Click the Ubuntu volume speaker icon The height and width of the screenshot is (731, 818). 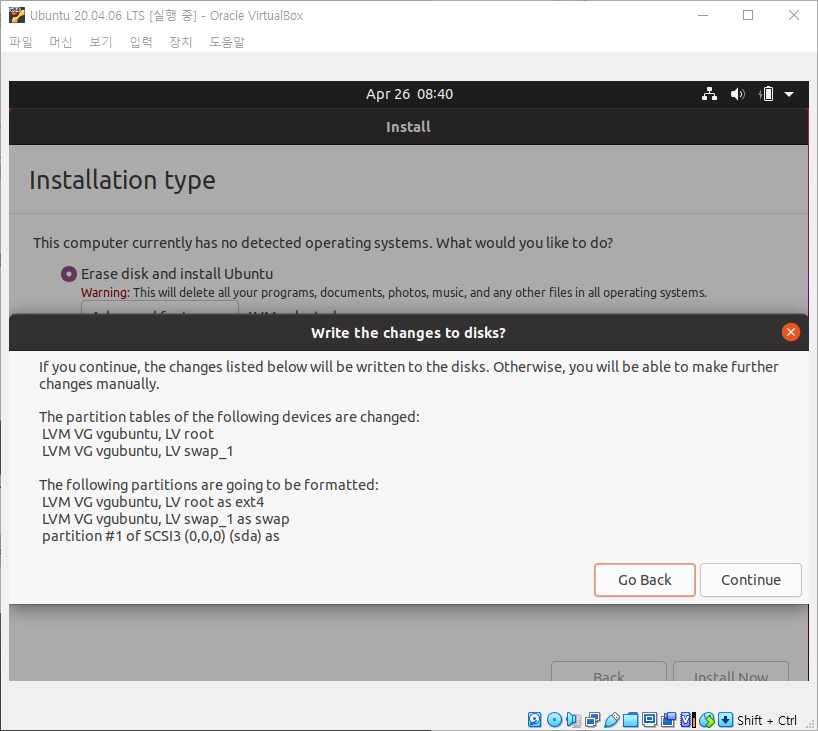[737, 94]
